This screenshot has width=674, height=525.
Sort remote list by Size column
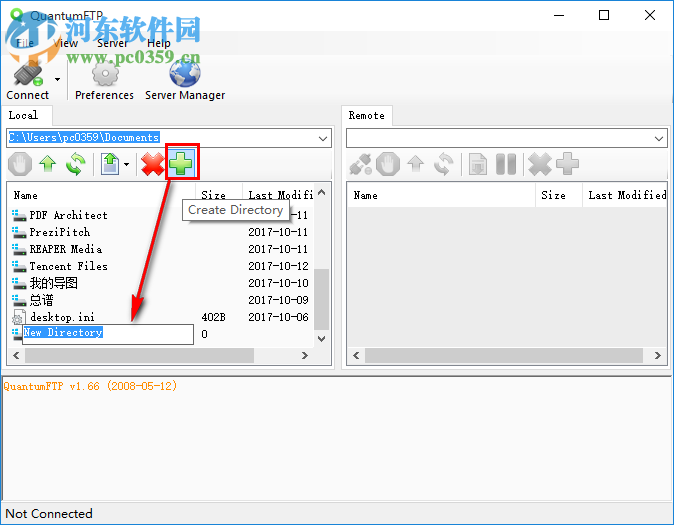[559, 195]
